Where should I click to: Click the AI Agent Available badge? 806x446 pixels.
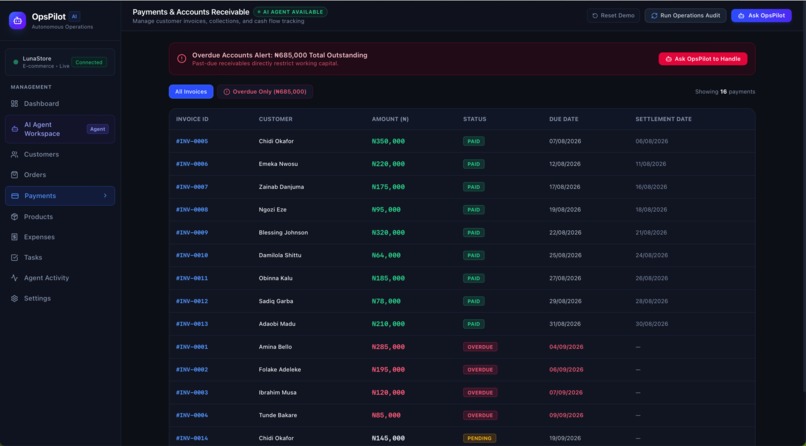pos(290,12)
